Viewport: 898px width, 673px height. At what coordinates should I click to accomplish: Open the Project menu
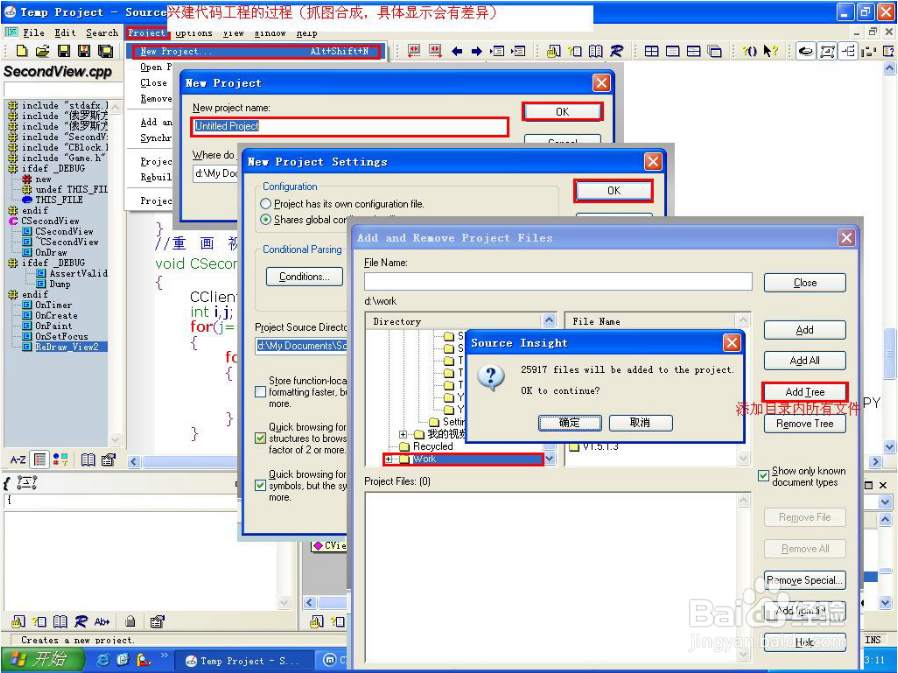click(146, 33)
